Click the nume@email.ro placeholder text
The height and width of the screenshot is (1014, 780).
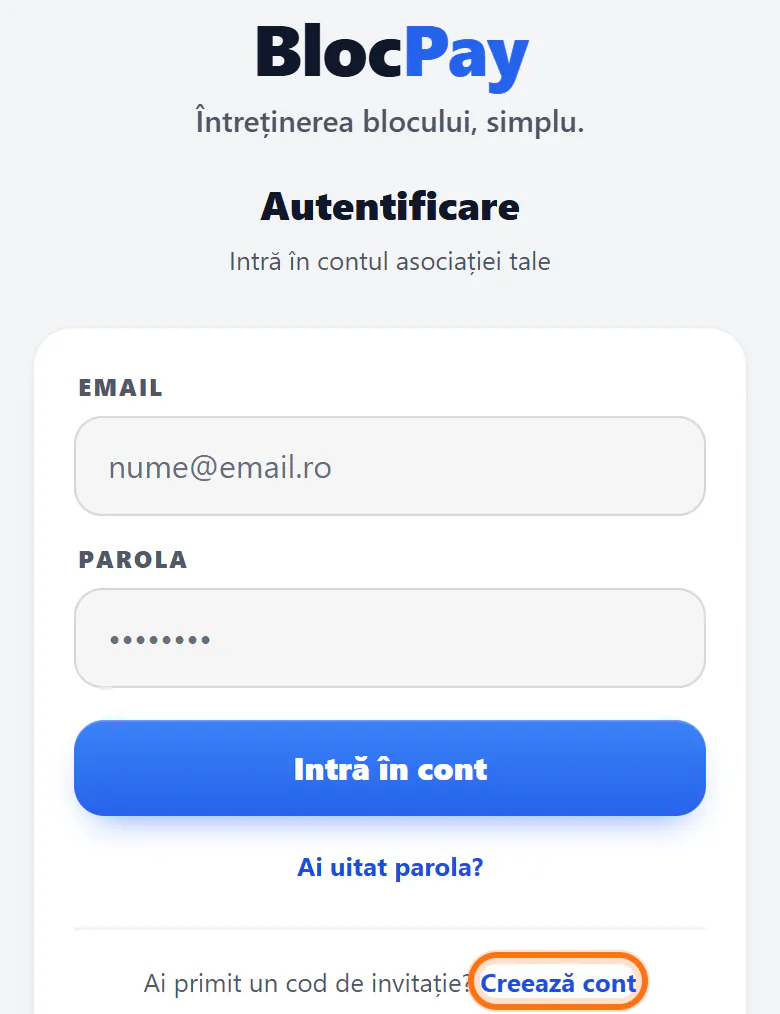(220, 468)
